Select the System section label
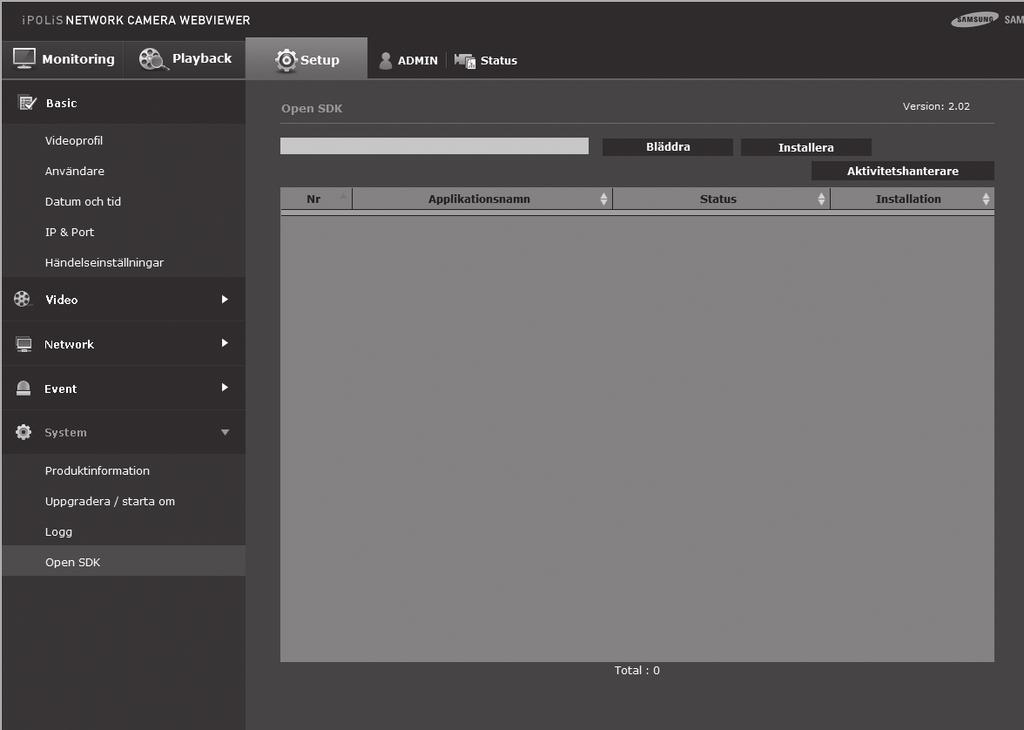 (x=65, y=432)
